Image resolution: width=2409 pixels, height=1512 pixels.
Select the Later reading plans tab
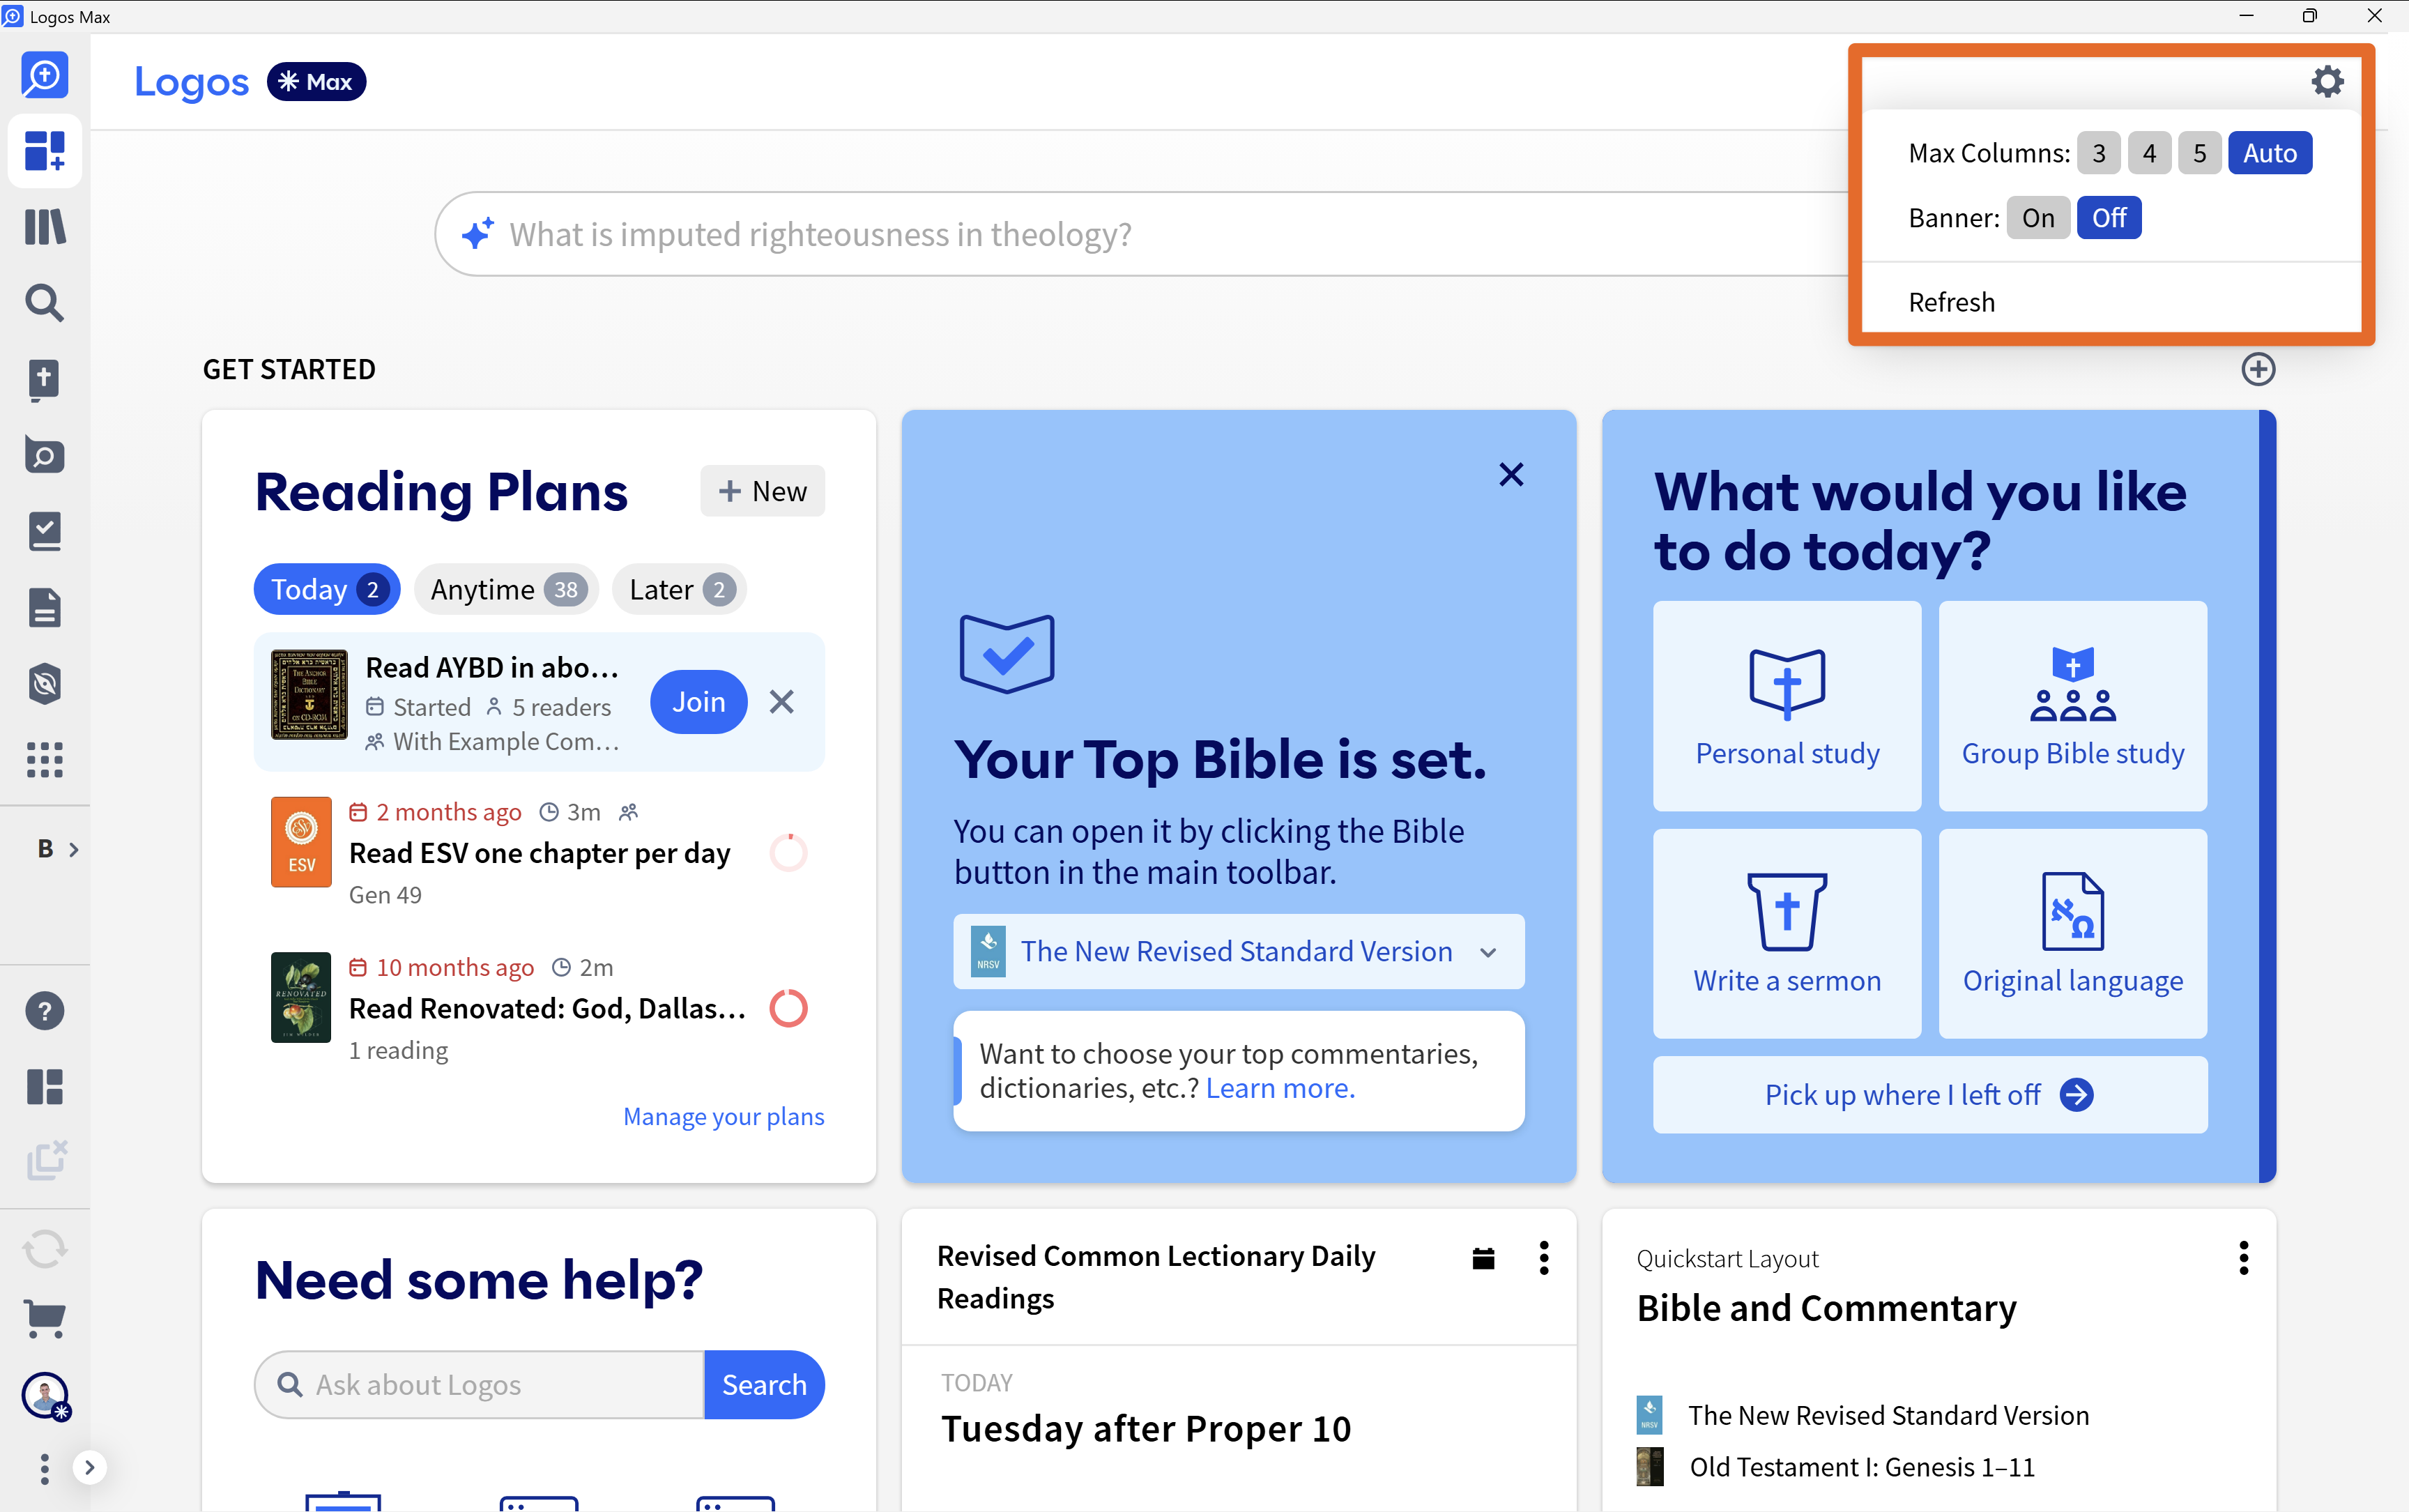(680, 590)
